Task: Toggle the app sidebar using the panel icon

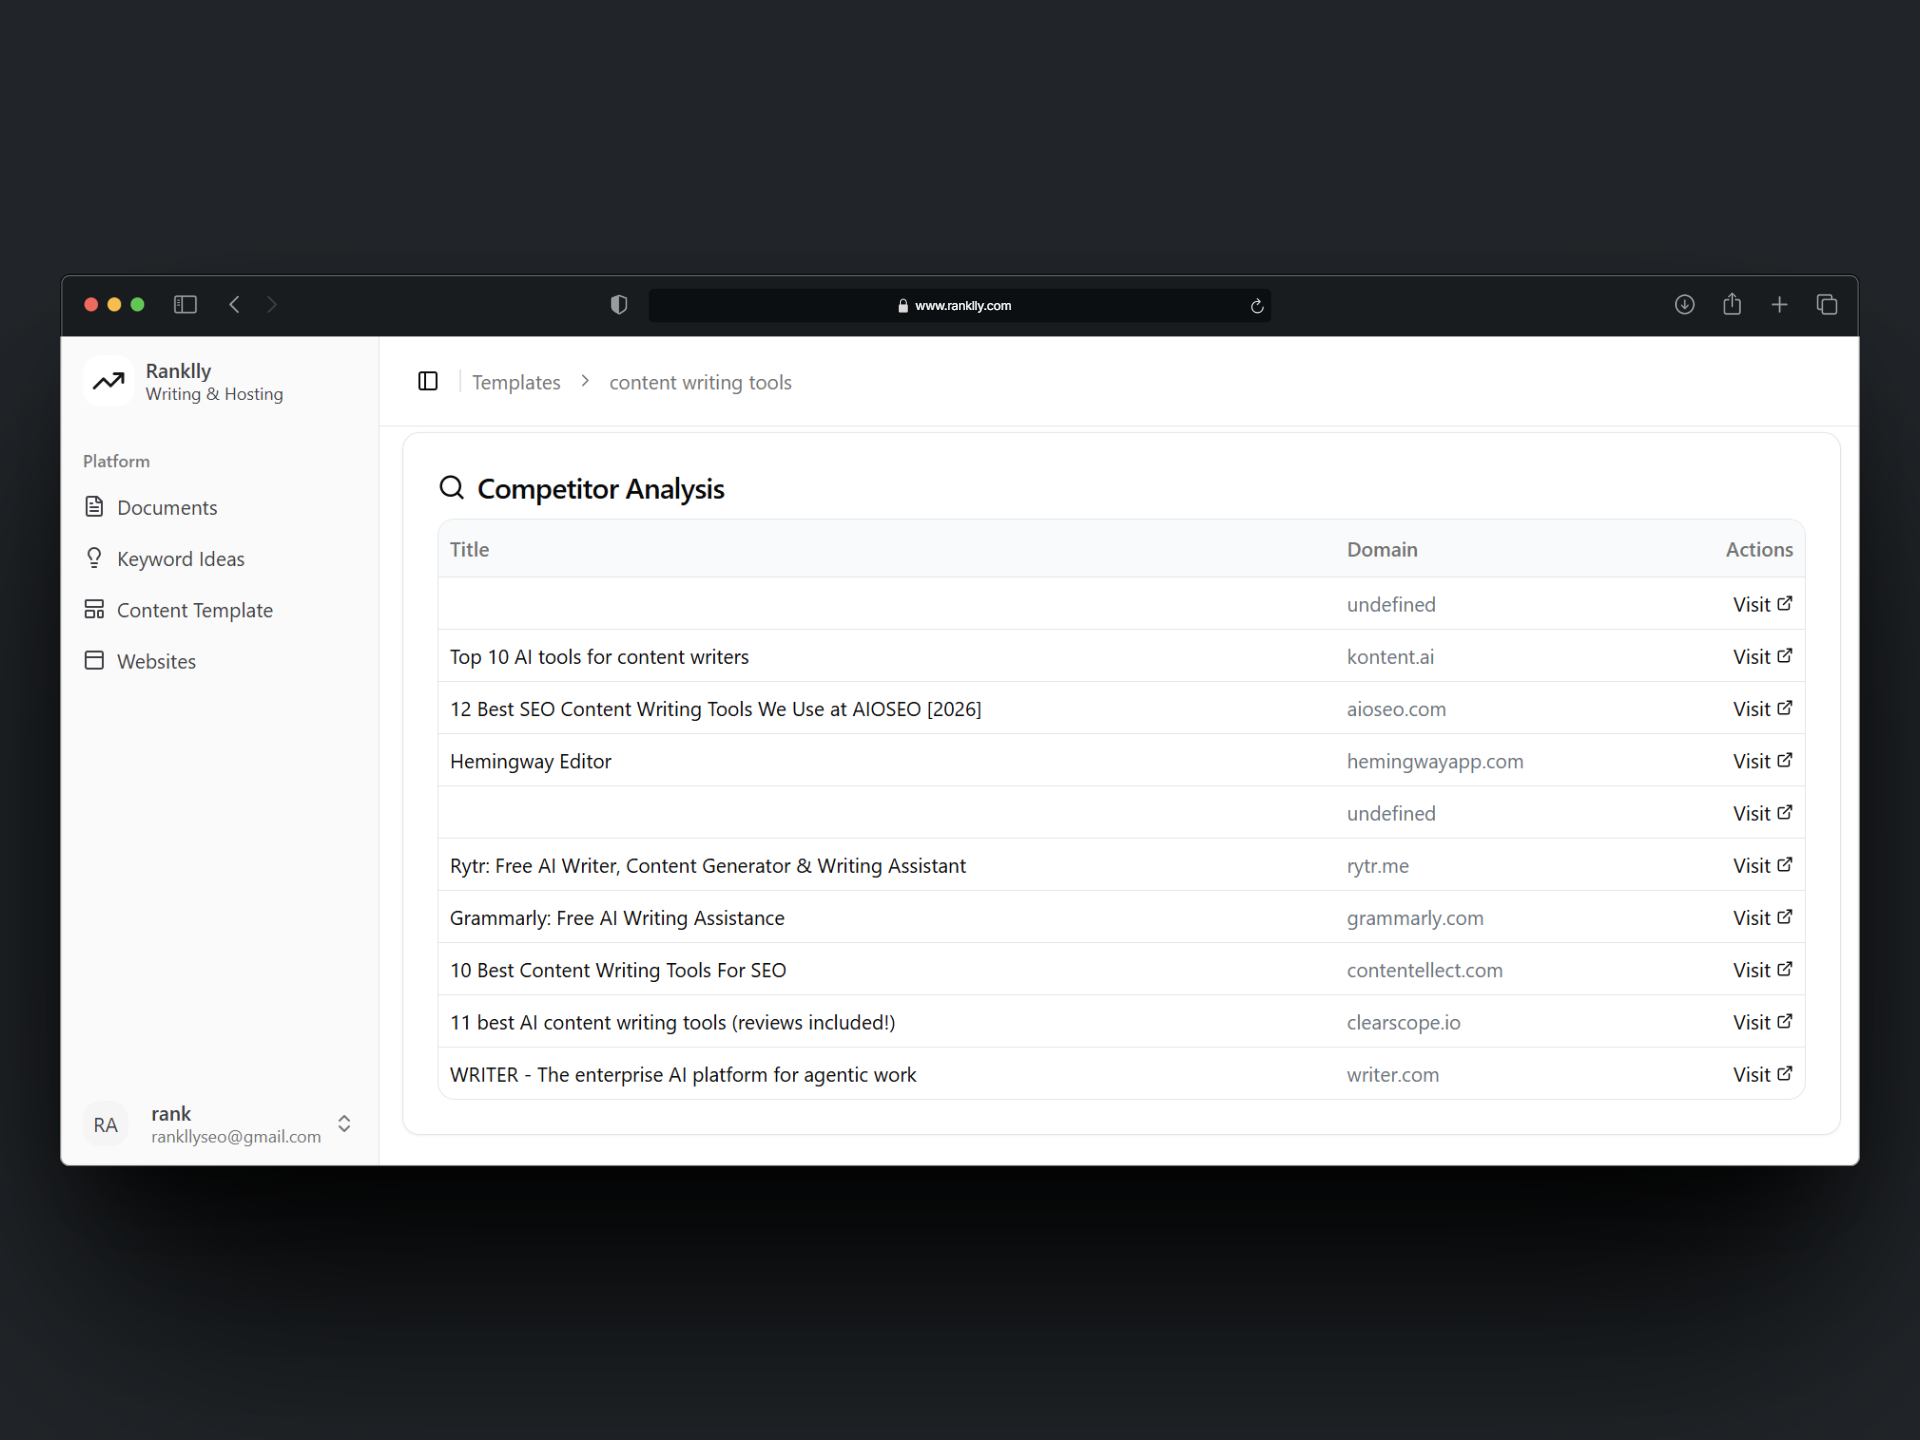Action: click(428, 381)
